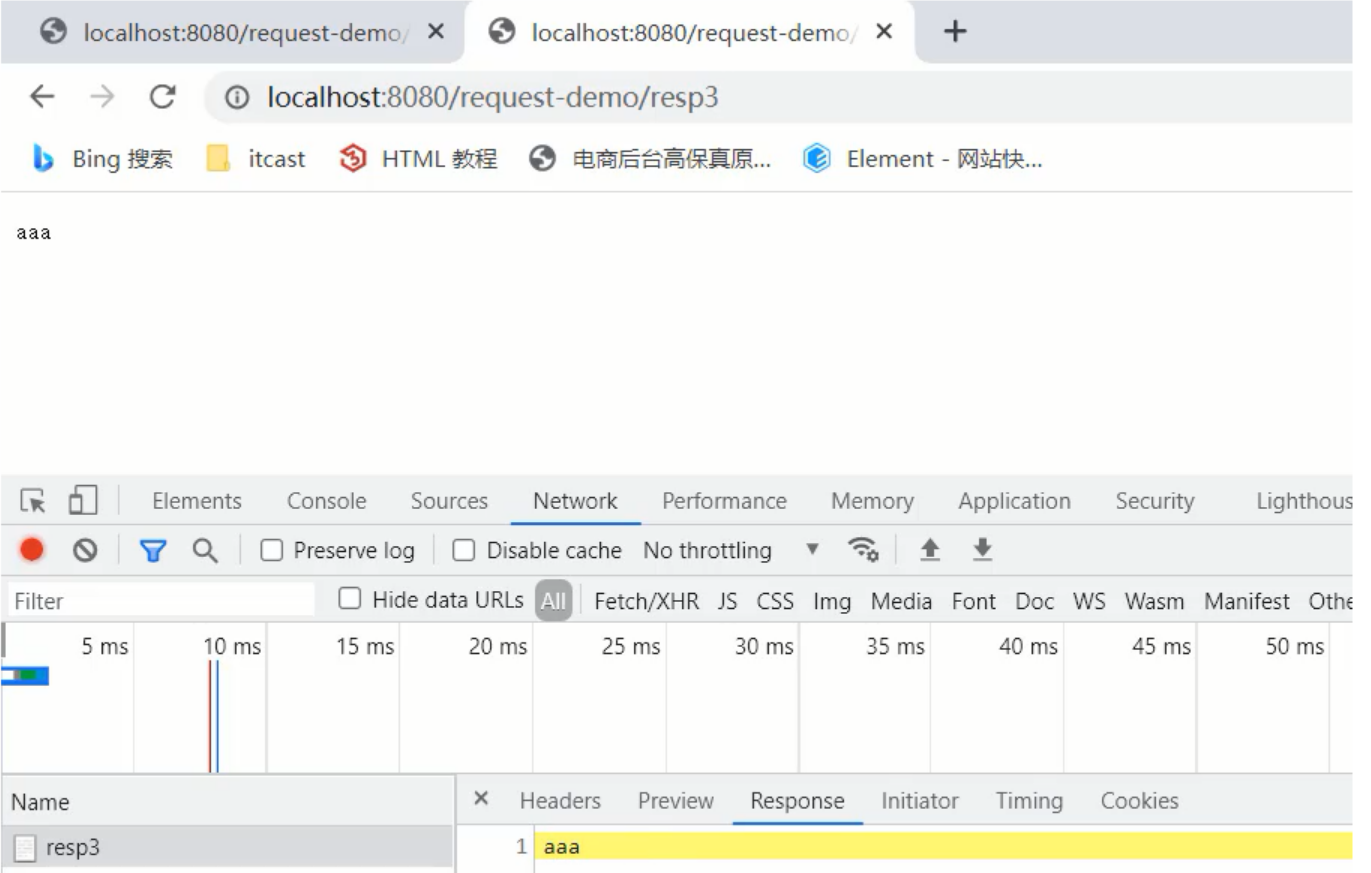Check Disable cache
Screen dimensions: 1371x873
pyautogui.click(x=463, y=550)
